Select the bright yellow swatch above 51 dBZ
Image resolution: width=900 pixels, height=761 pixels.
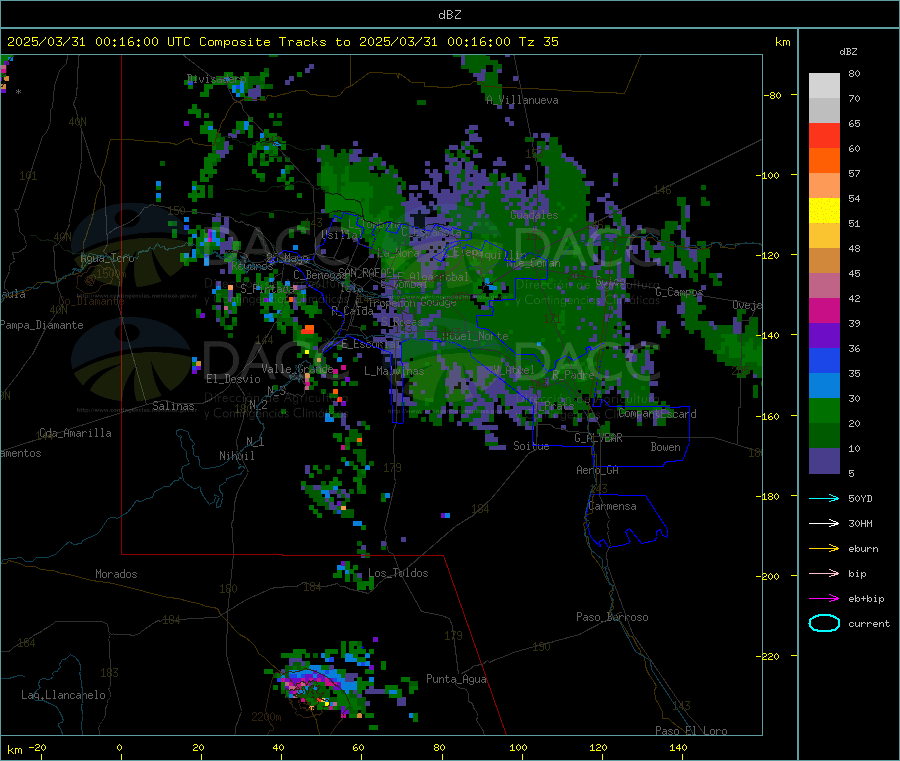[x=824, y=211]
